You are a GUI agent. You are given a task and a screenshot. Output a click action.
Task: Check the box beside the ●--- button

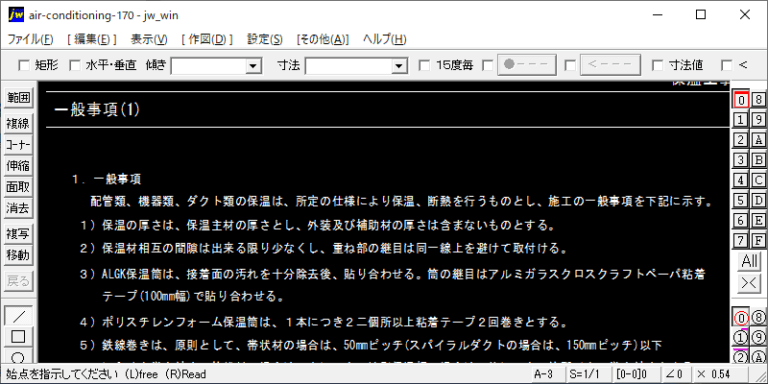[x=488, y=65]
